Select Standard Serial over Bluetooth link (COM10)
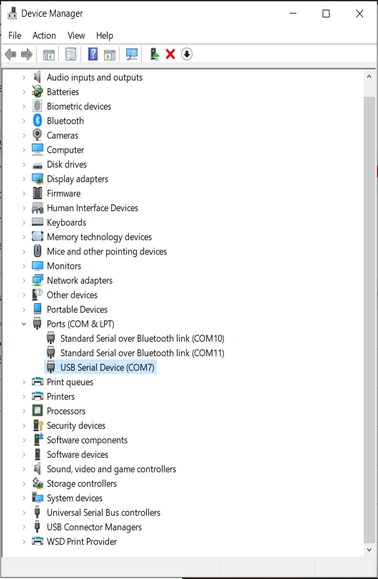 pos(142,338)
